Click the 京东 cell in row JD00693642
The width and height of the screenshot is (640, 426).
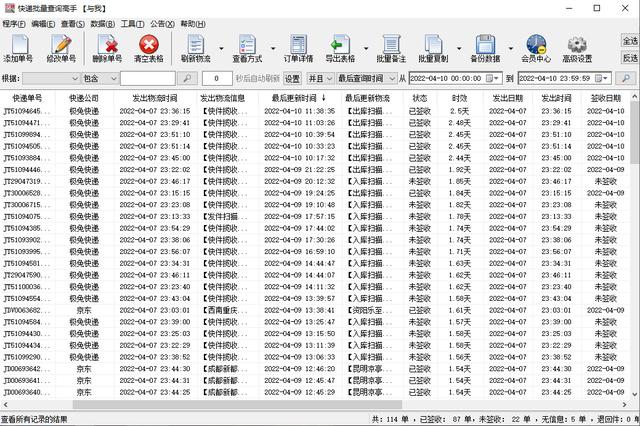[84, 369]
